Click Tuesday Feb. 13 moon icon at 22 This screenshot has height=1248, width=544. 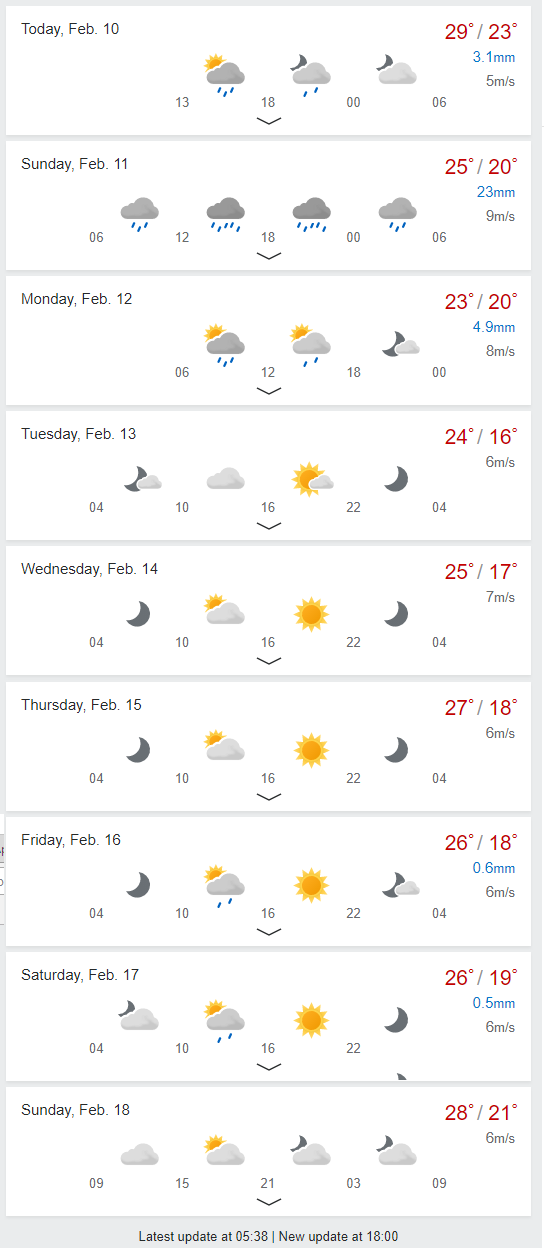[x=398, y=479]
